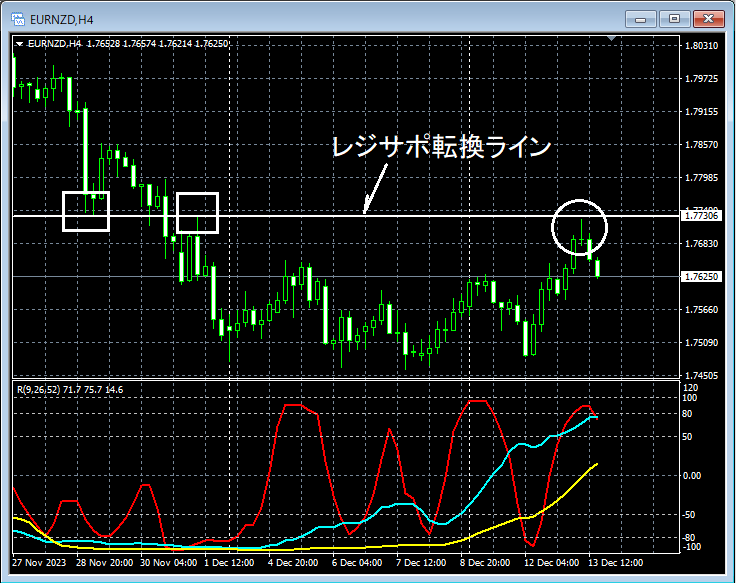Click the current price label 1.76250
Viewport: 737px width, 583px height.
pos(701,276)
